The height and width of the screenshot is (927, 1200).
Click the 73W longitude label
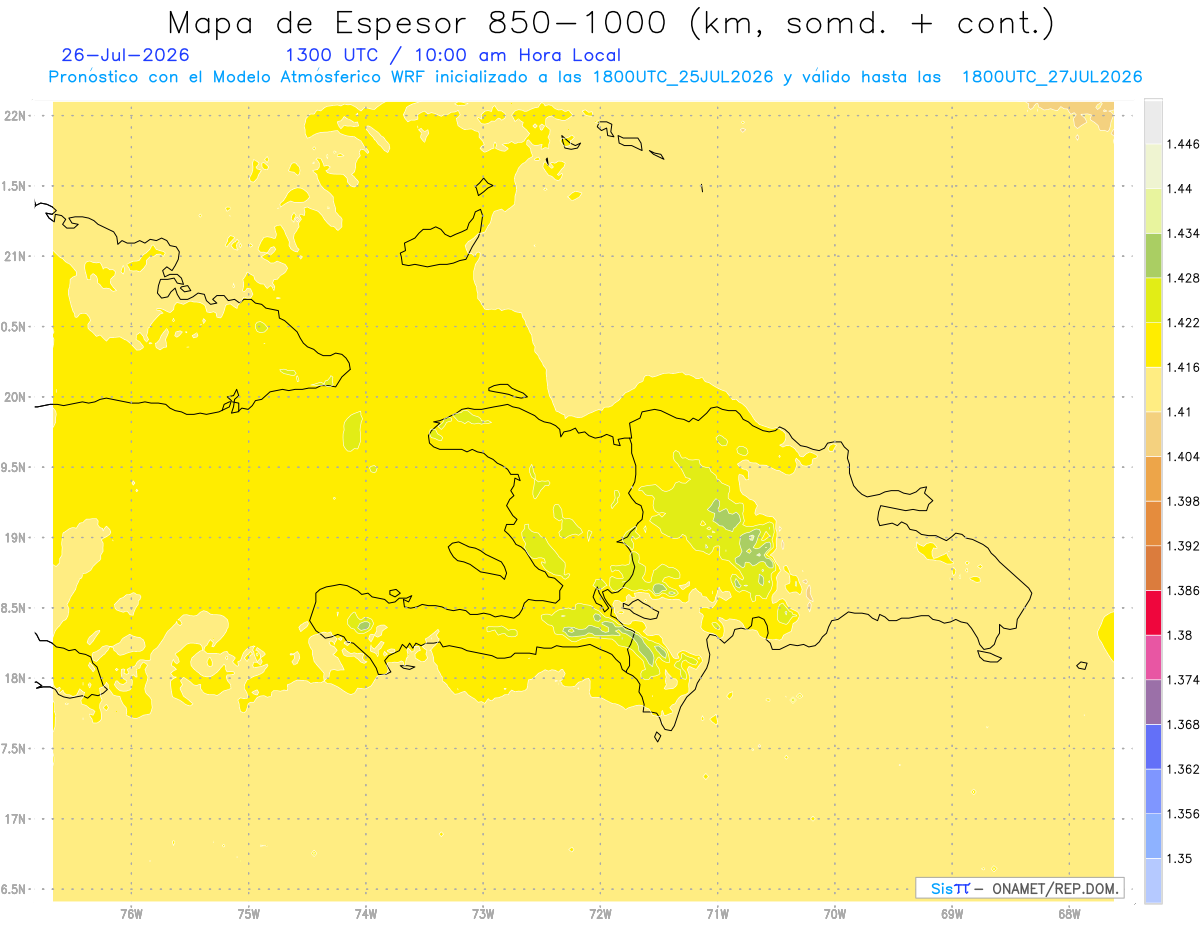(483, 914)
